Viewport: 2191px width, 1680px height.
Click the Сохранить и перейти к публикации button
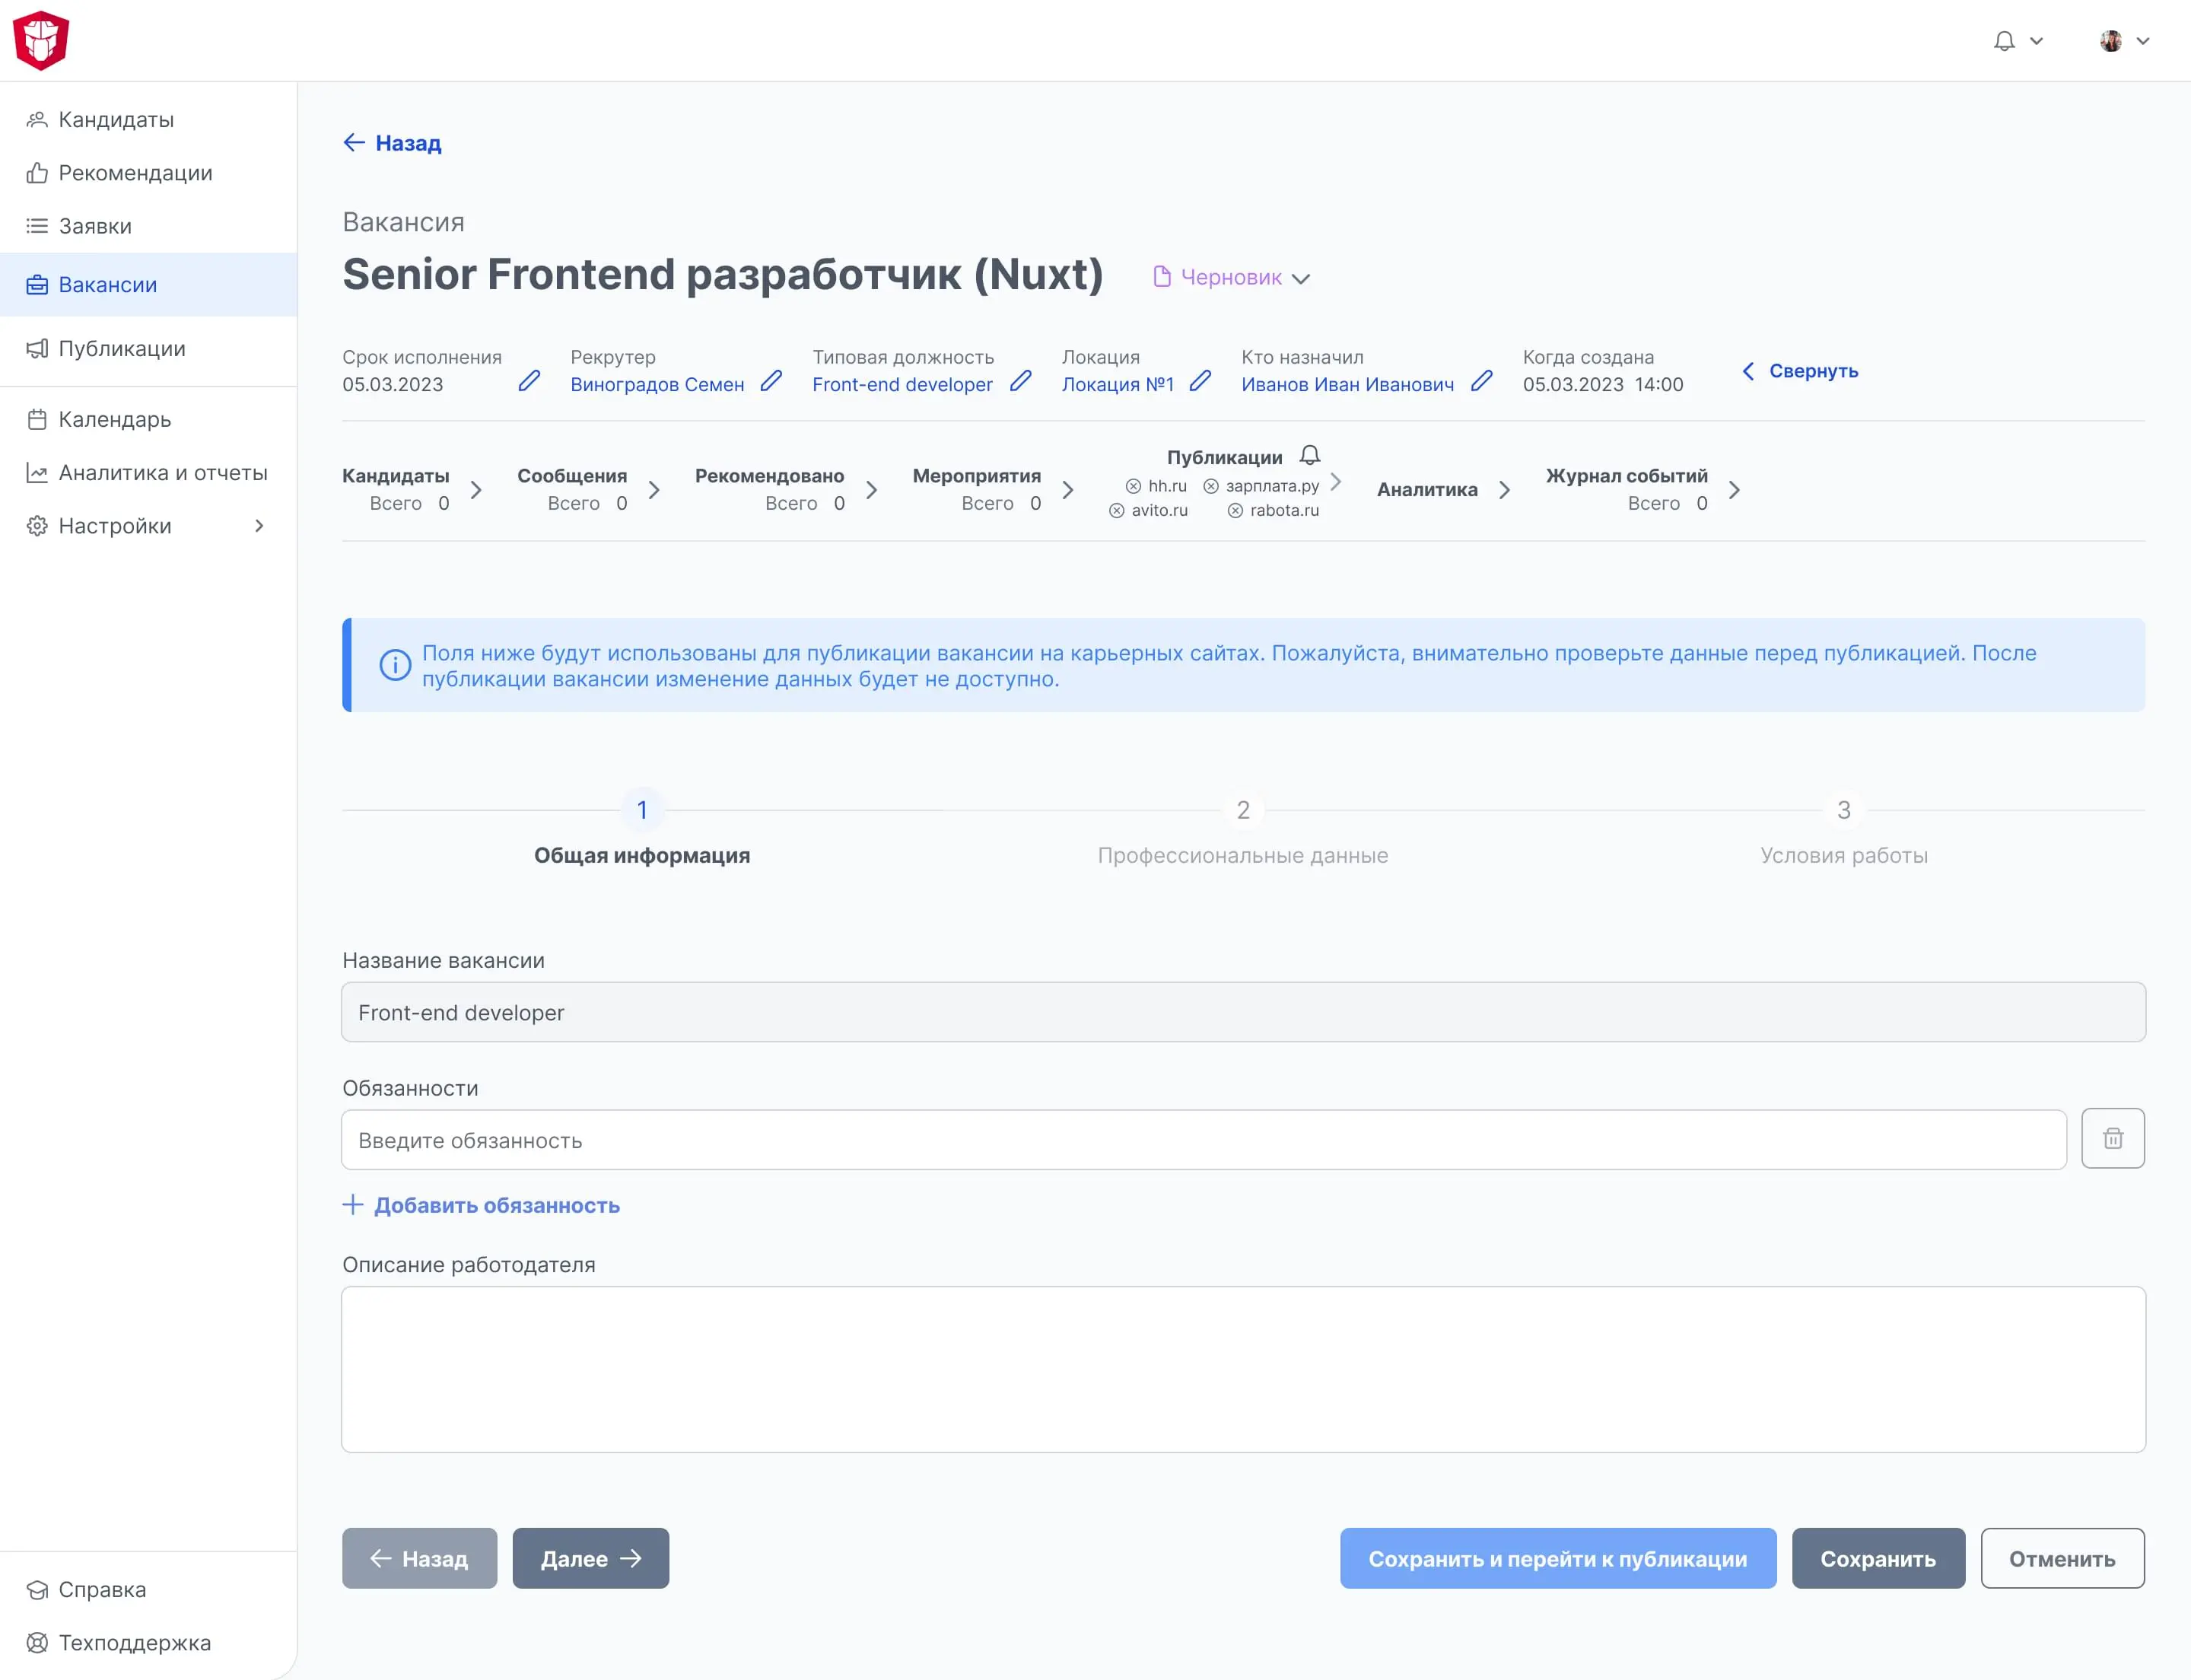click(x=1557, y=1558)
